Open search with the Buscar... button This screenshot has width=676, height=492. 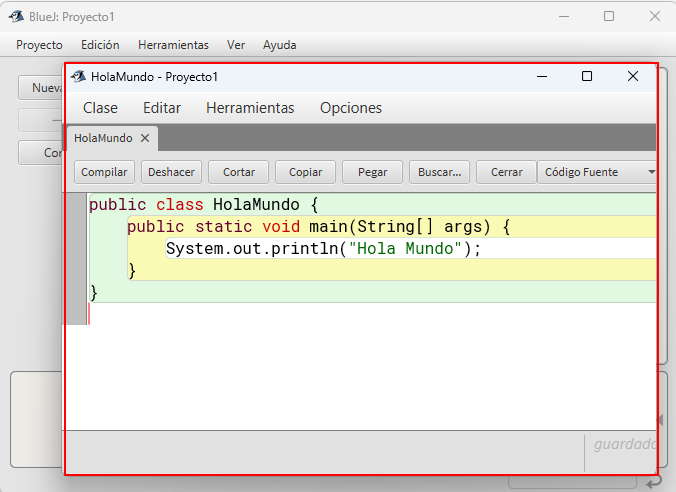pyautogui.click(x=439, y=172)
